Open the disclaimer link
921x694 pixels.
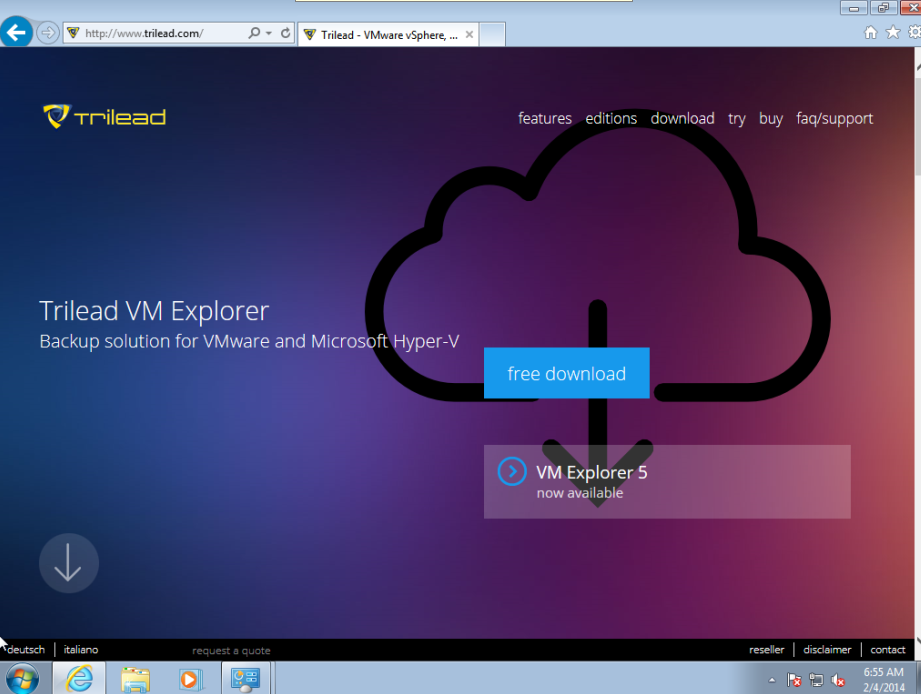(827, 650)
